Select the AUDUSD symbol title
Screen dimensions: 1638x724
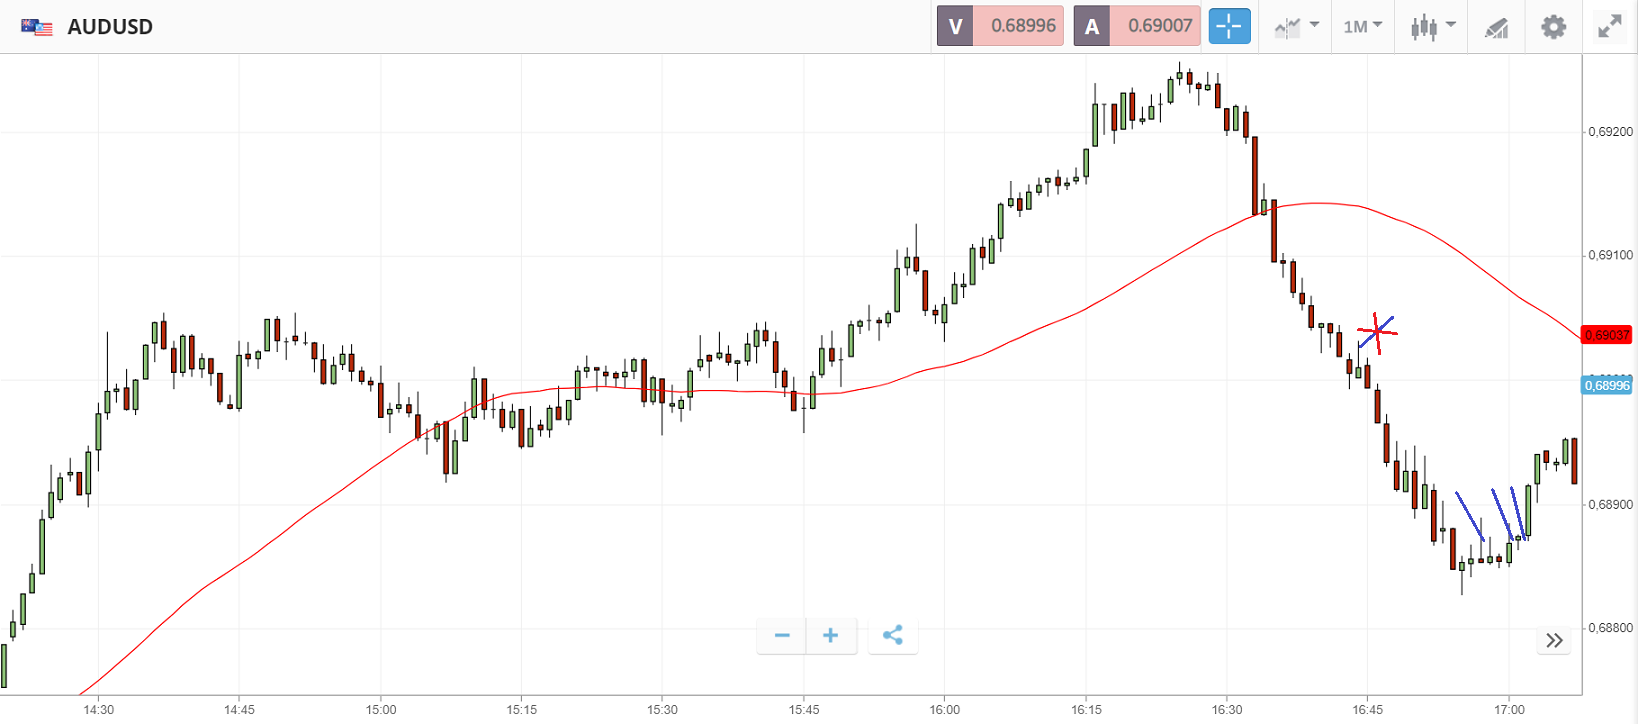point(110,27)
